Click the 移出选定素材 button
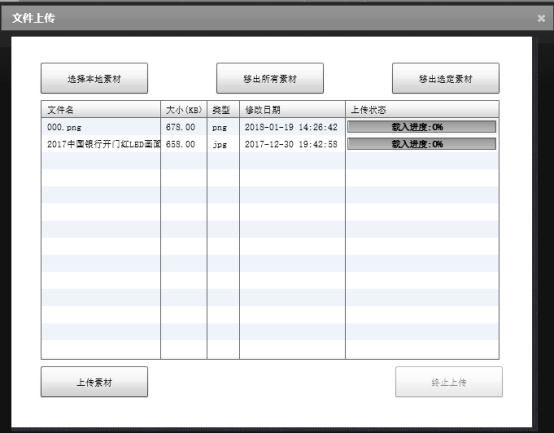Image resolution: width=554 pixels, height=433 pixels. point(446,78)
